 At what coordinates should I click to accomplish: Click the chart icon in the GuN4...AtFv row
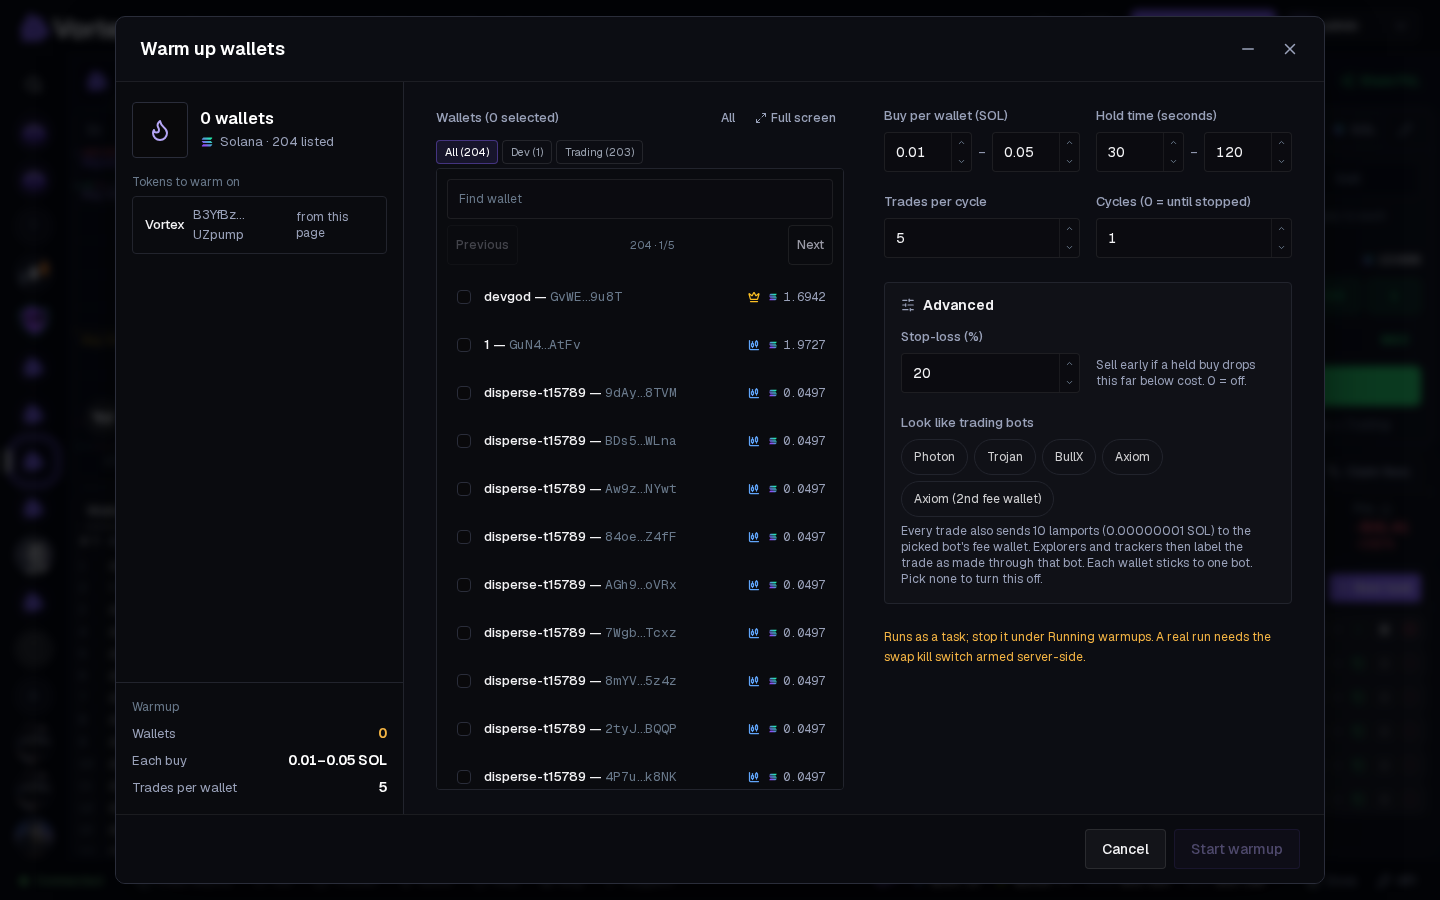(754, 345)
